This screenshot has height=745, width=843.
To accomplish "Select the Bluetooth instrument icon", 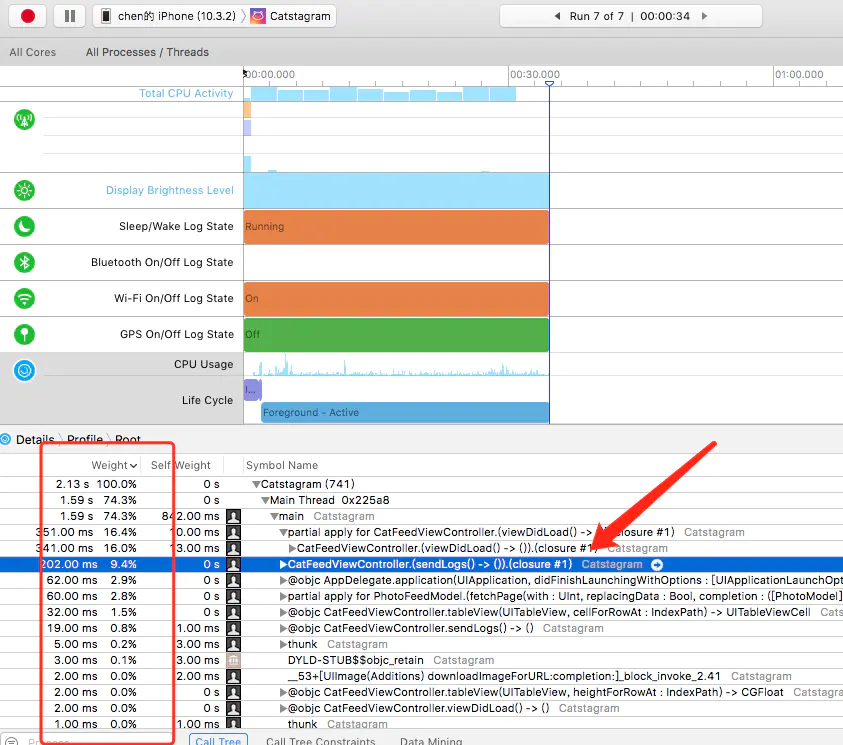I will click(x=24, y=262).
